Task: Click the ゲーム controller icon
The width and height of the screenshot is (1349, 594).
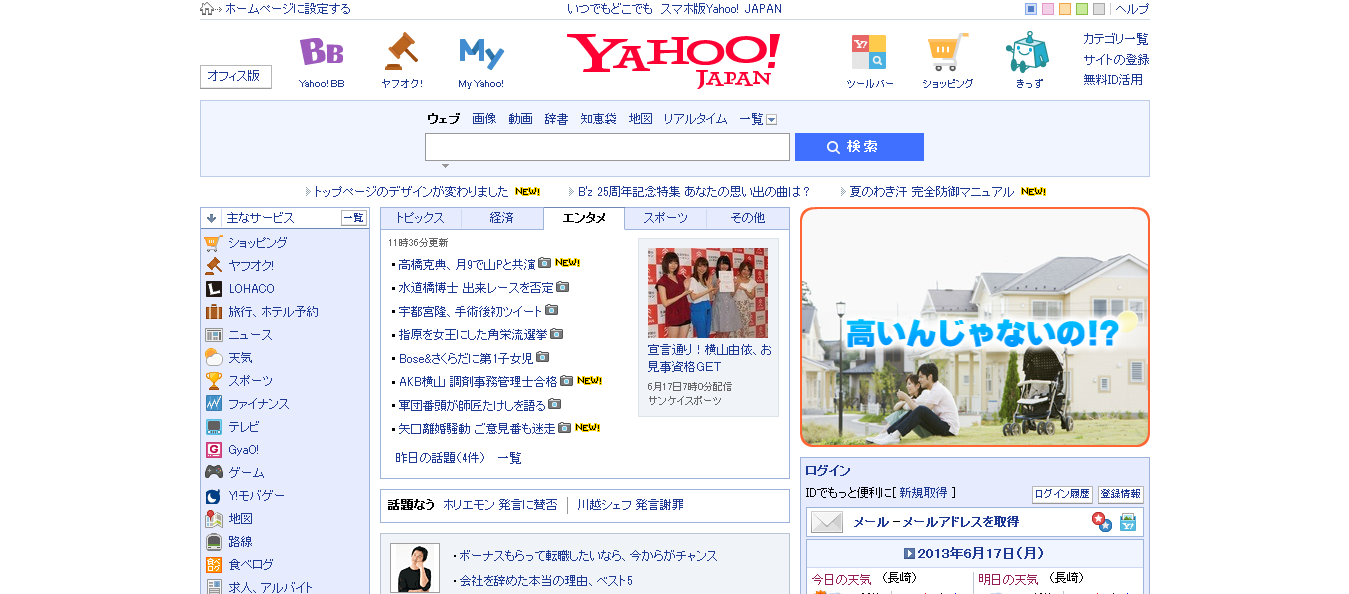Action: coord(213,473)
